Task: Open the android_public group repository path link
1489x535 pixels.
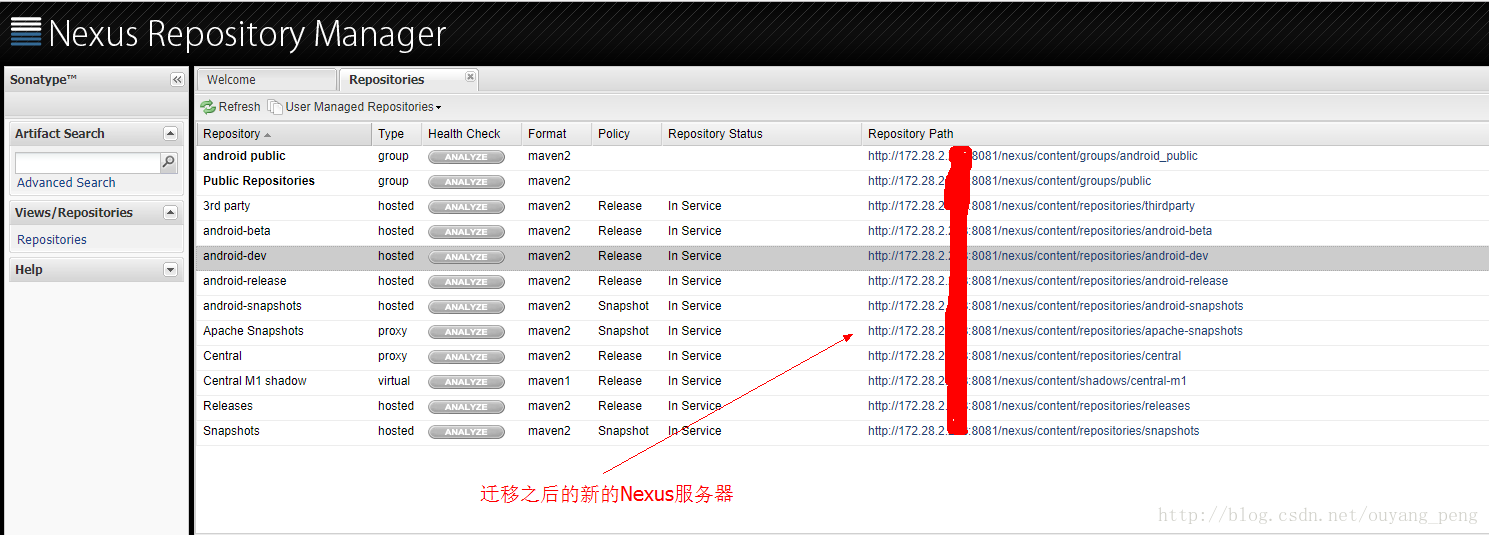Action: tap(1032, 156)
